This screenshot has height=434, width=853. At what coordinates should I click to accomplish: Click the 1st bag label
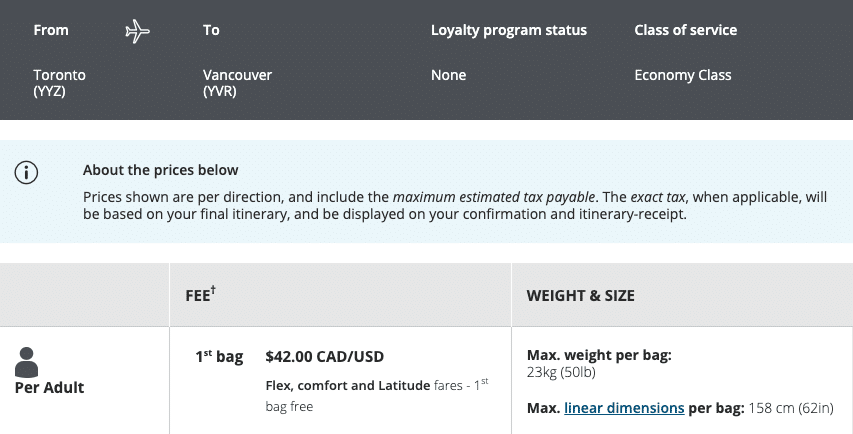tap(219, 356)
